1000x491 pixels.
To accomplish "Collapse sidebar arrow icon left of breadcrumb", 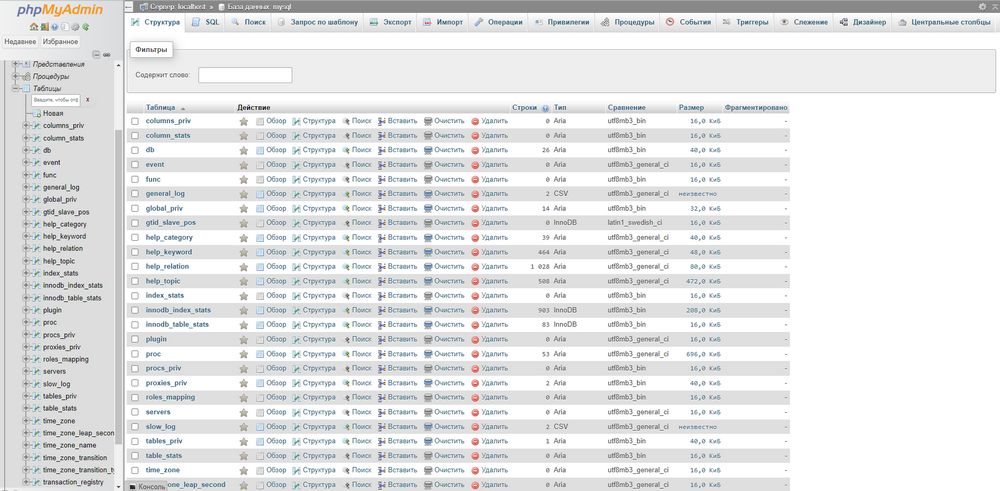I will 129,6.
